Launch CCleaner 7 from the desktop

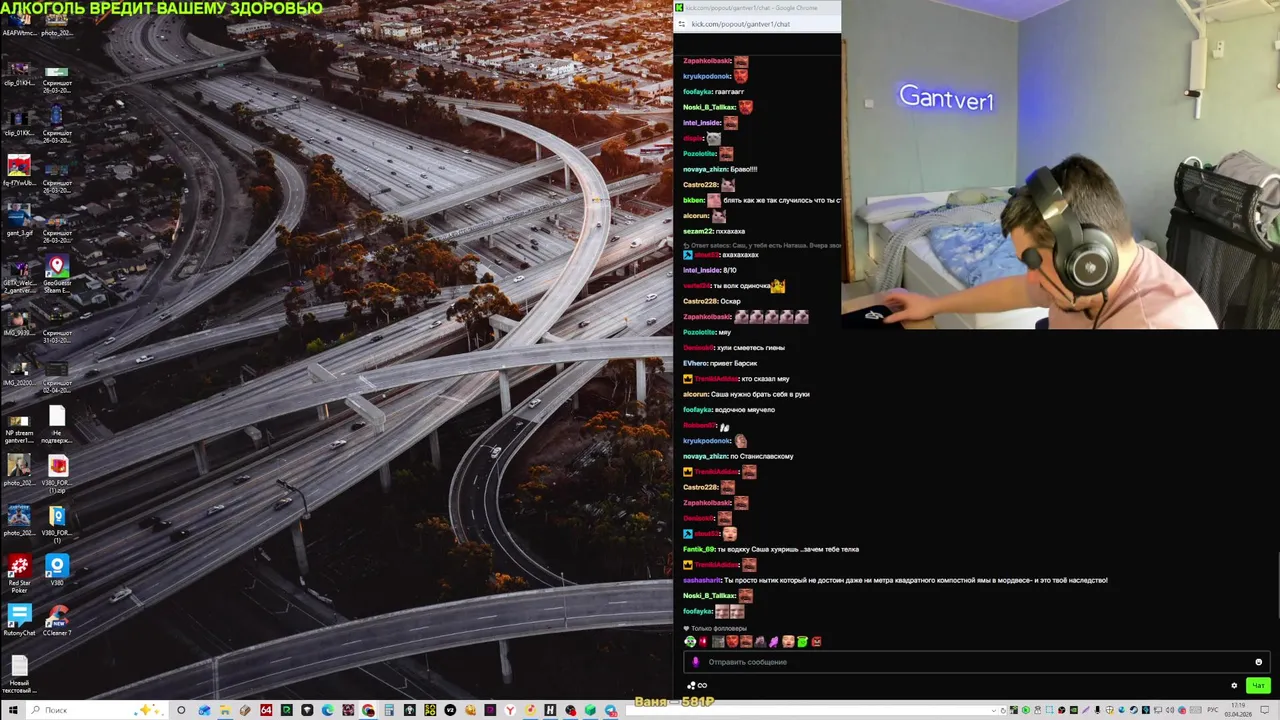pos(57,621)
